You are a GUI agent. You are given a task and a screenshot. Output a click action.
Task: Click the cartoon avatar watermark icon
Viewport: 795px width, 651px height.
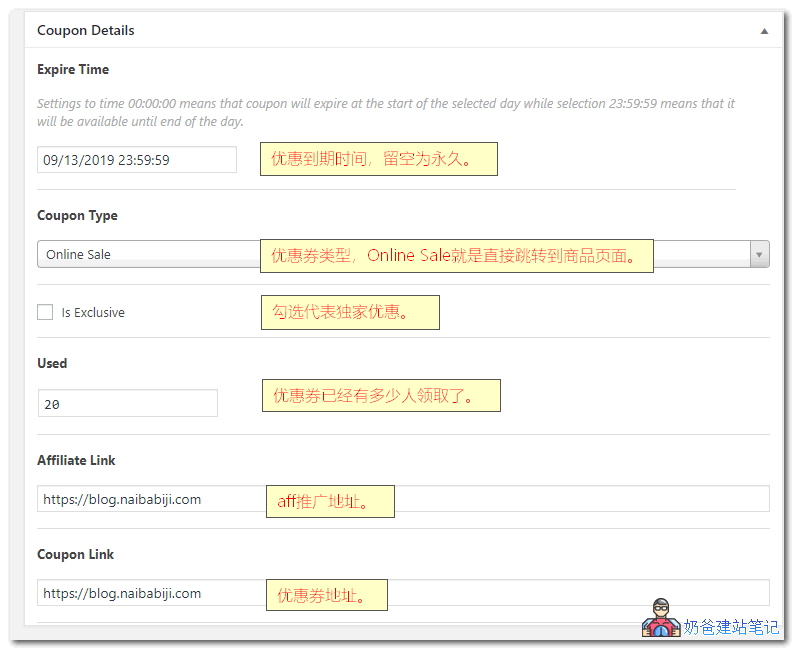[x=660, y=618]
